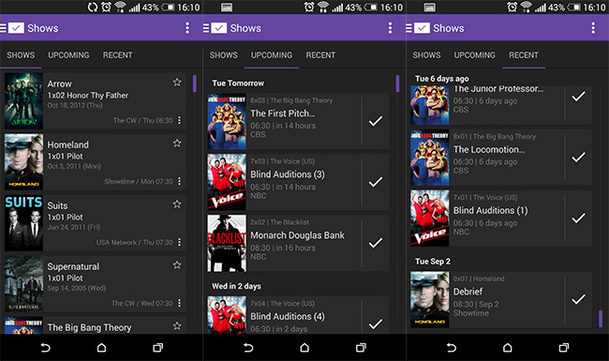Select UPCOMING tab in right screen
This screenshot has width=609, height=361.
[474, 55]
